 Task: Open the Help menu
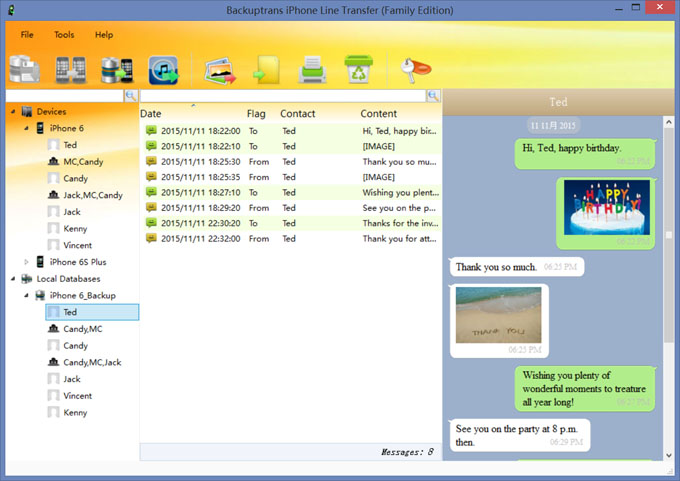point(104,35)
